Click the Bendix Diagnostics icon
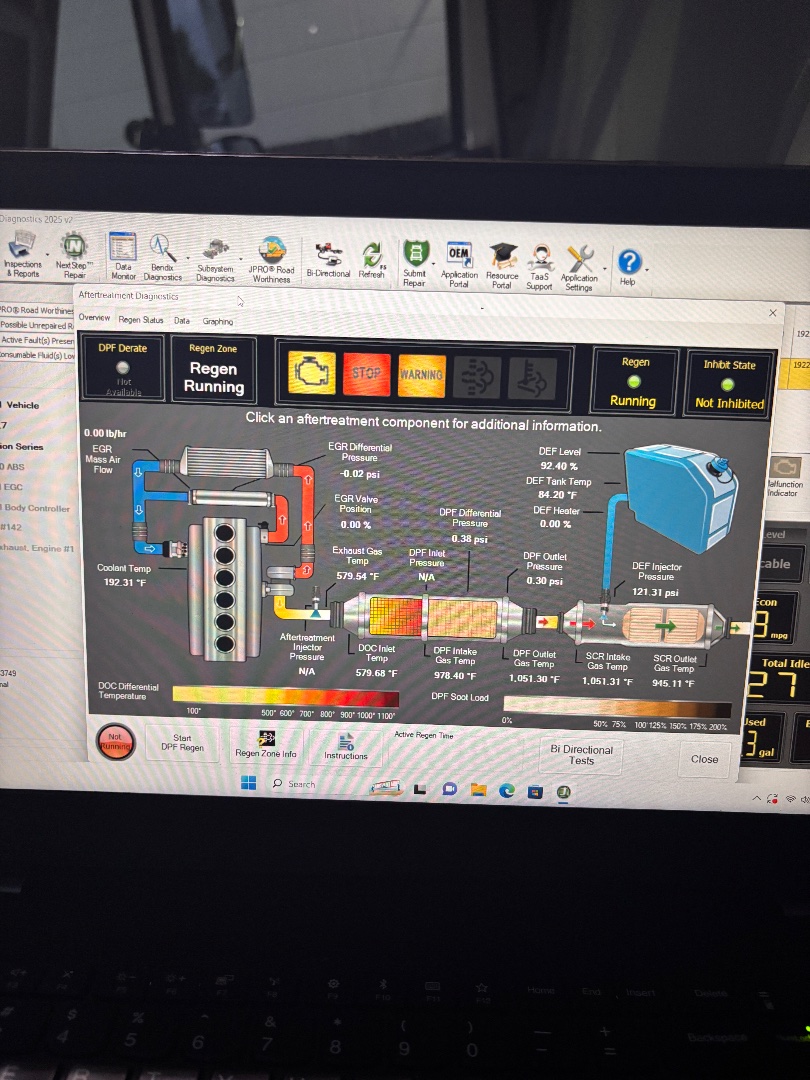The image size is (810, 1080). coord(163,255)
